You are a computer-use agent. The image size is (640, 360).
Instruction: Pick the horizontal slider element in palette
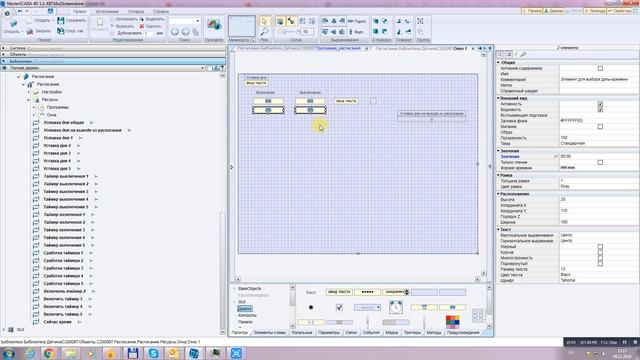[339, 322]
